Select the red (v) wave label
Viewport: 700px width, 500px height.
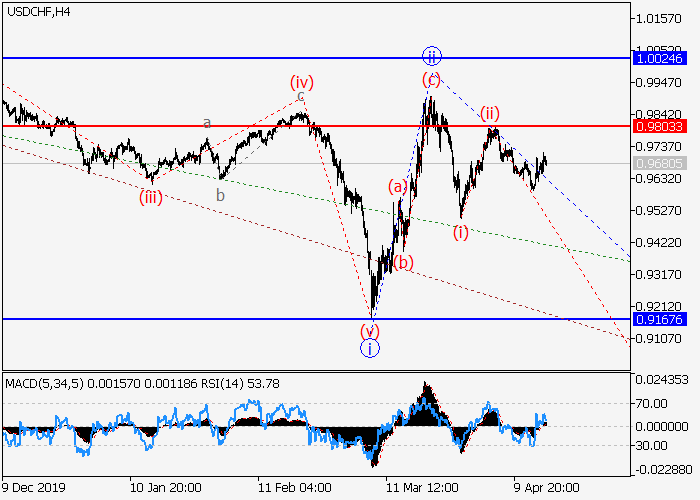370,328
